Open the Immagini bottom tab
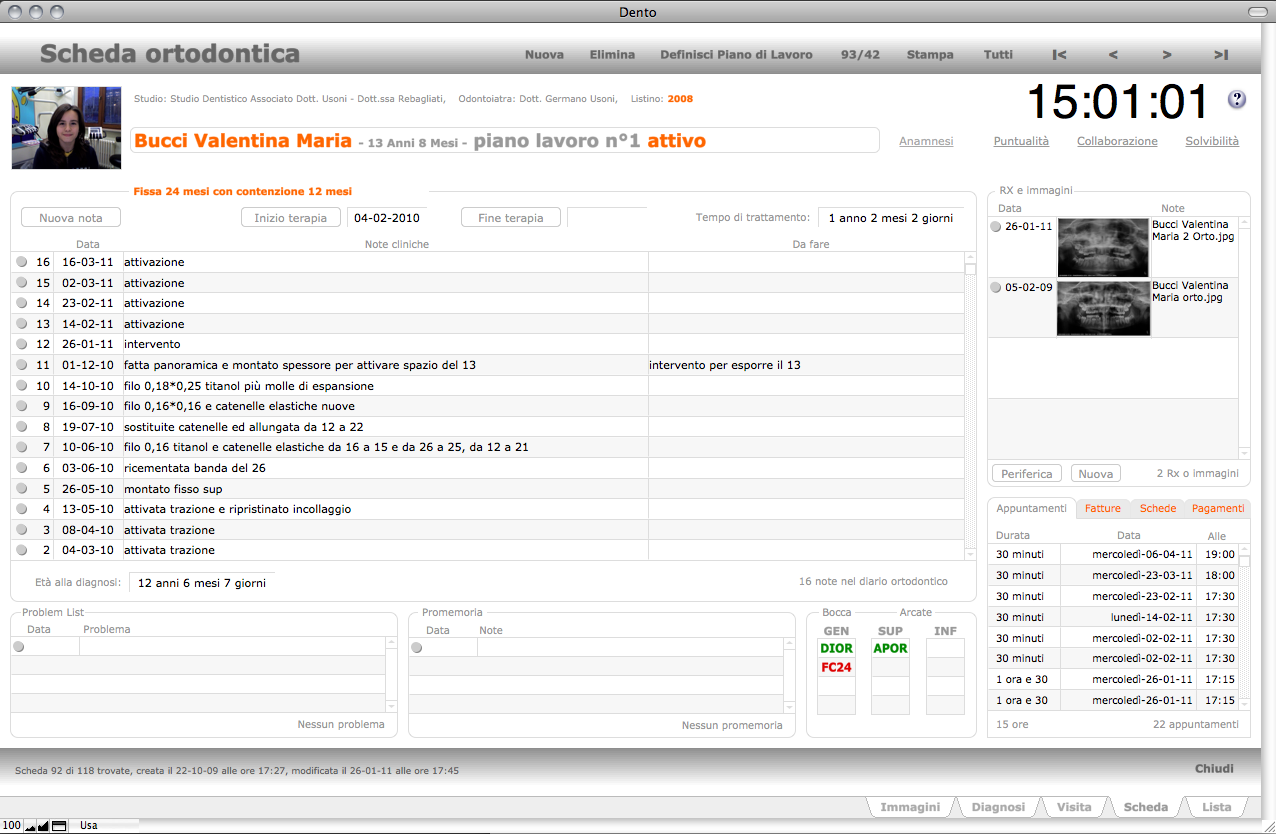 910,807
